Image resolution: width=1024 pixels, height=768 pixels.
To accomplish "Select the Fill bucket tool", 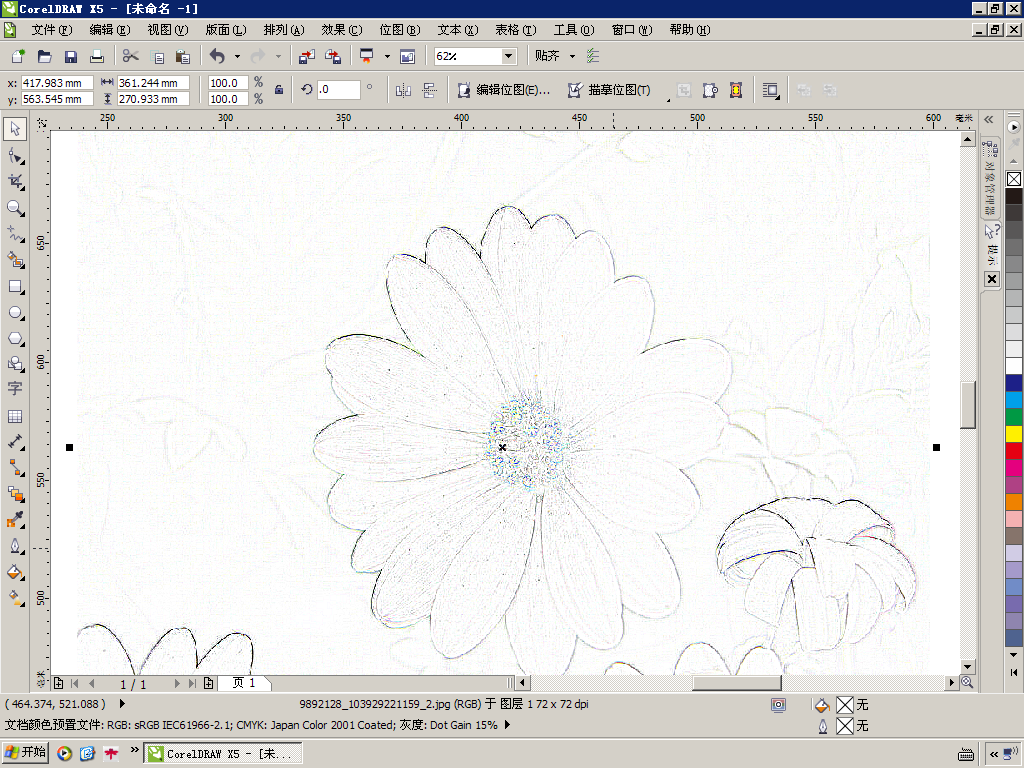I will (x=15, y=573).
